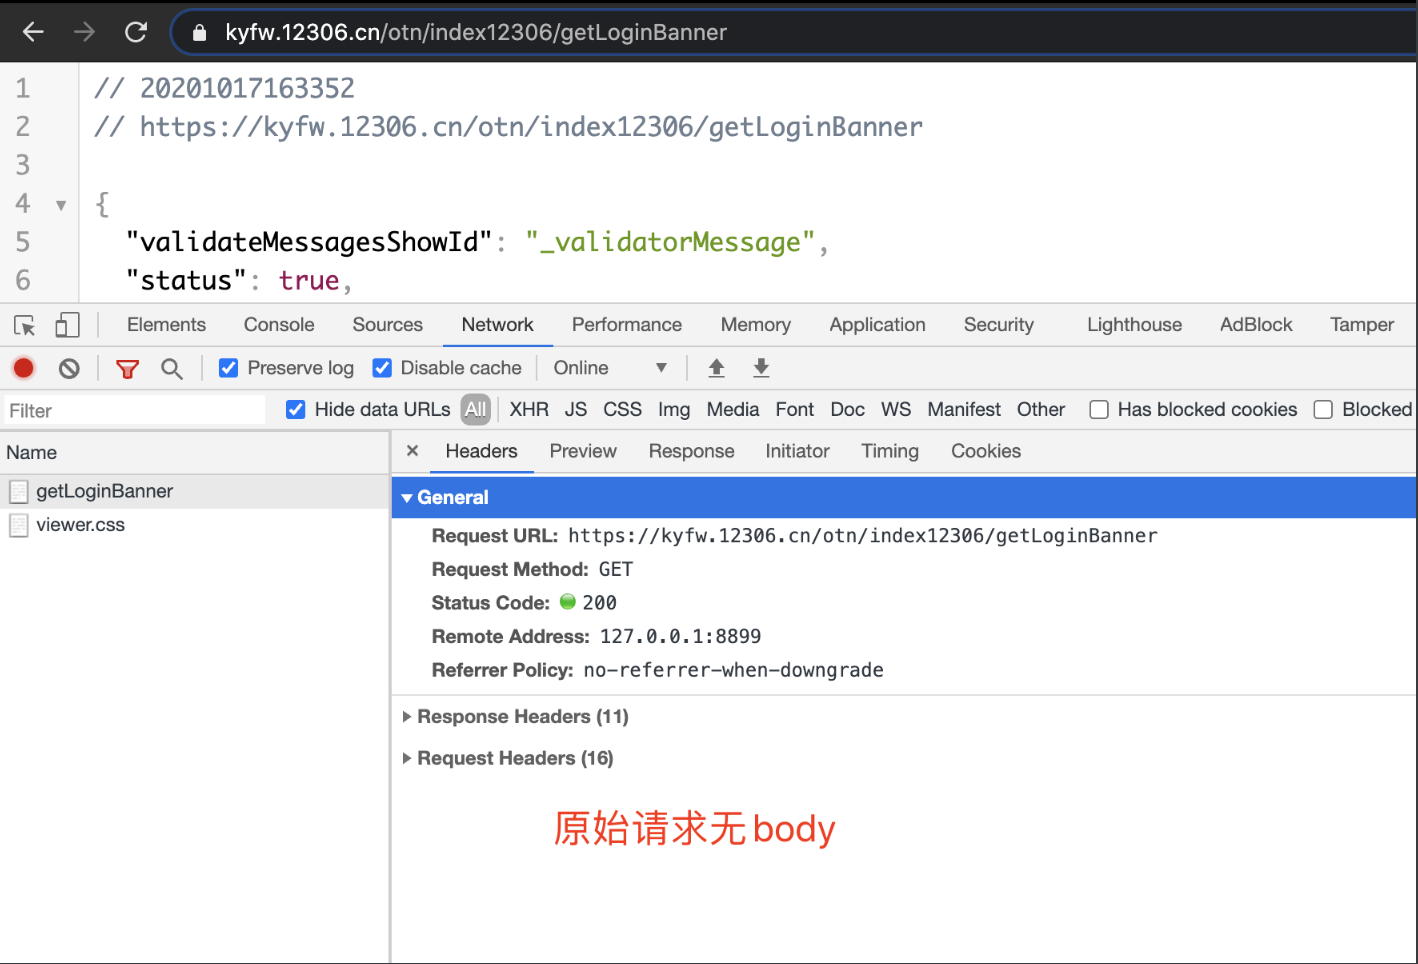Filter requests by Other
The image size is (1418, 964).
pos(1041,409)
